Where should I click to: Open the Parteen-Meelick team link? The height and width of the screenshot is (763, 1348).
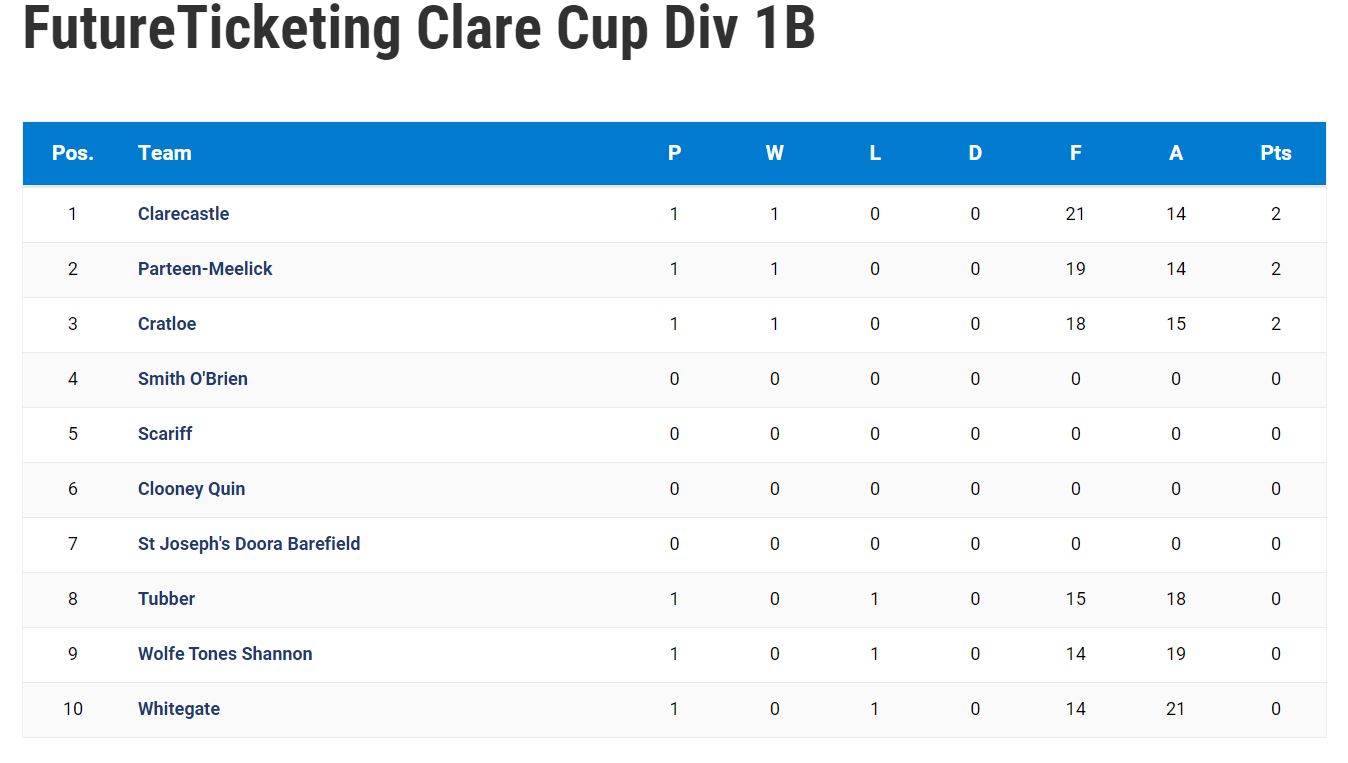pyautogui.click(x=205, y=269)
